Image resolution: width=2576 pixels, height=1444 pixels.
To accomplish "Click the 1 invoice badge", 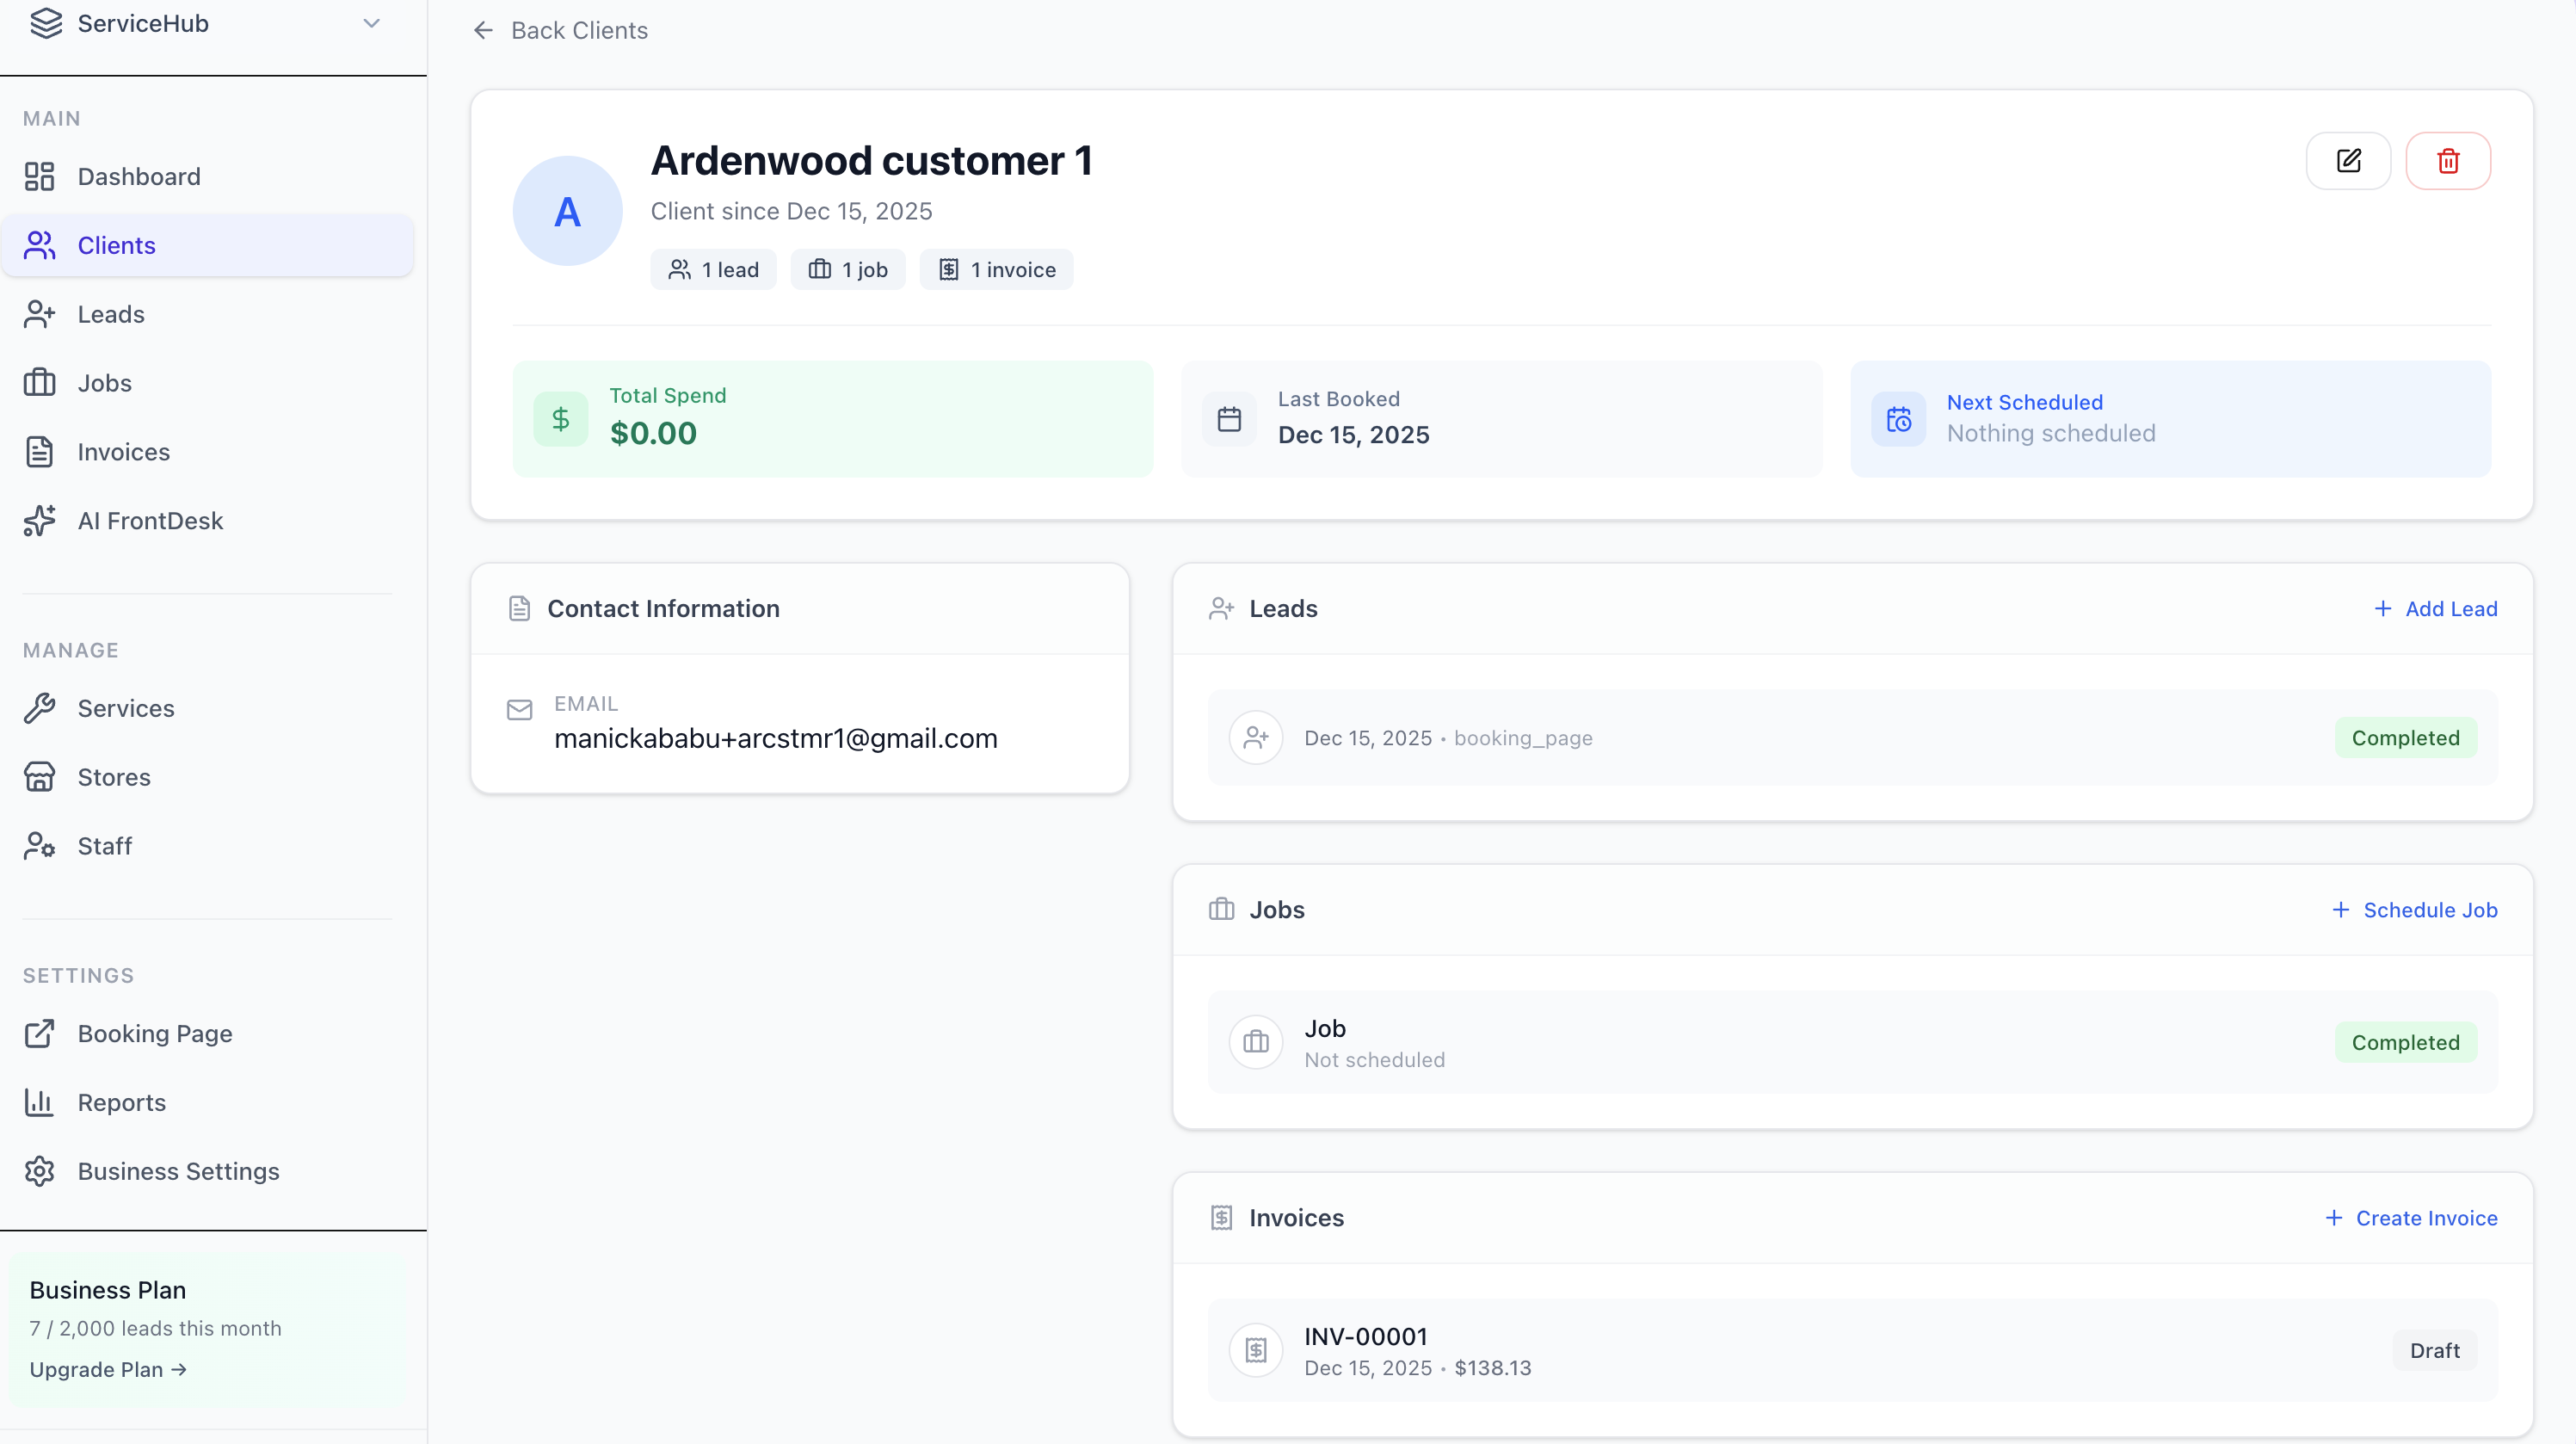I will tap(996, 270).
